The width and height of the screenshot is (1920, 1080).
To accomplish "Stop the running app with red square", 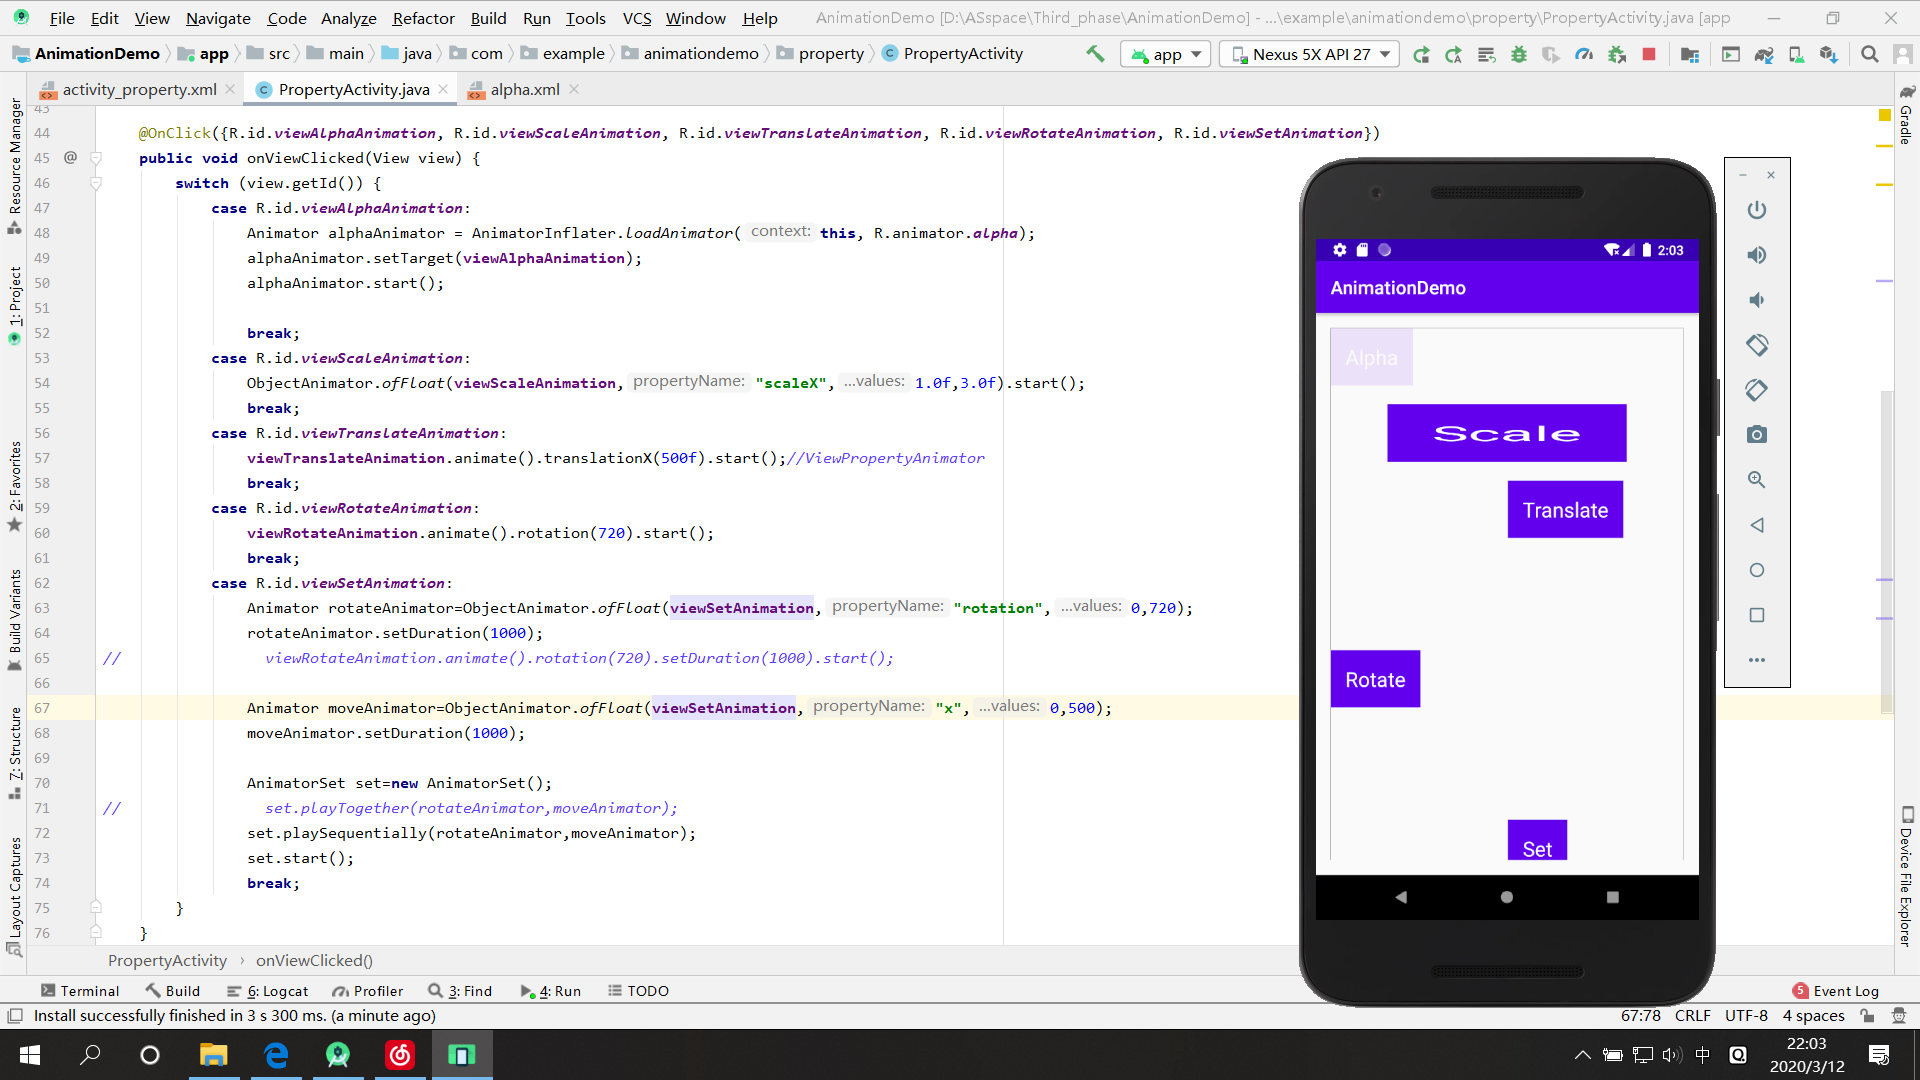I will pos(1649,54).
